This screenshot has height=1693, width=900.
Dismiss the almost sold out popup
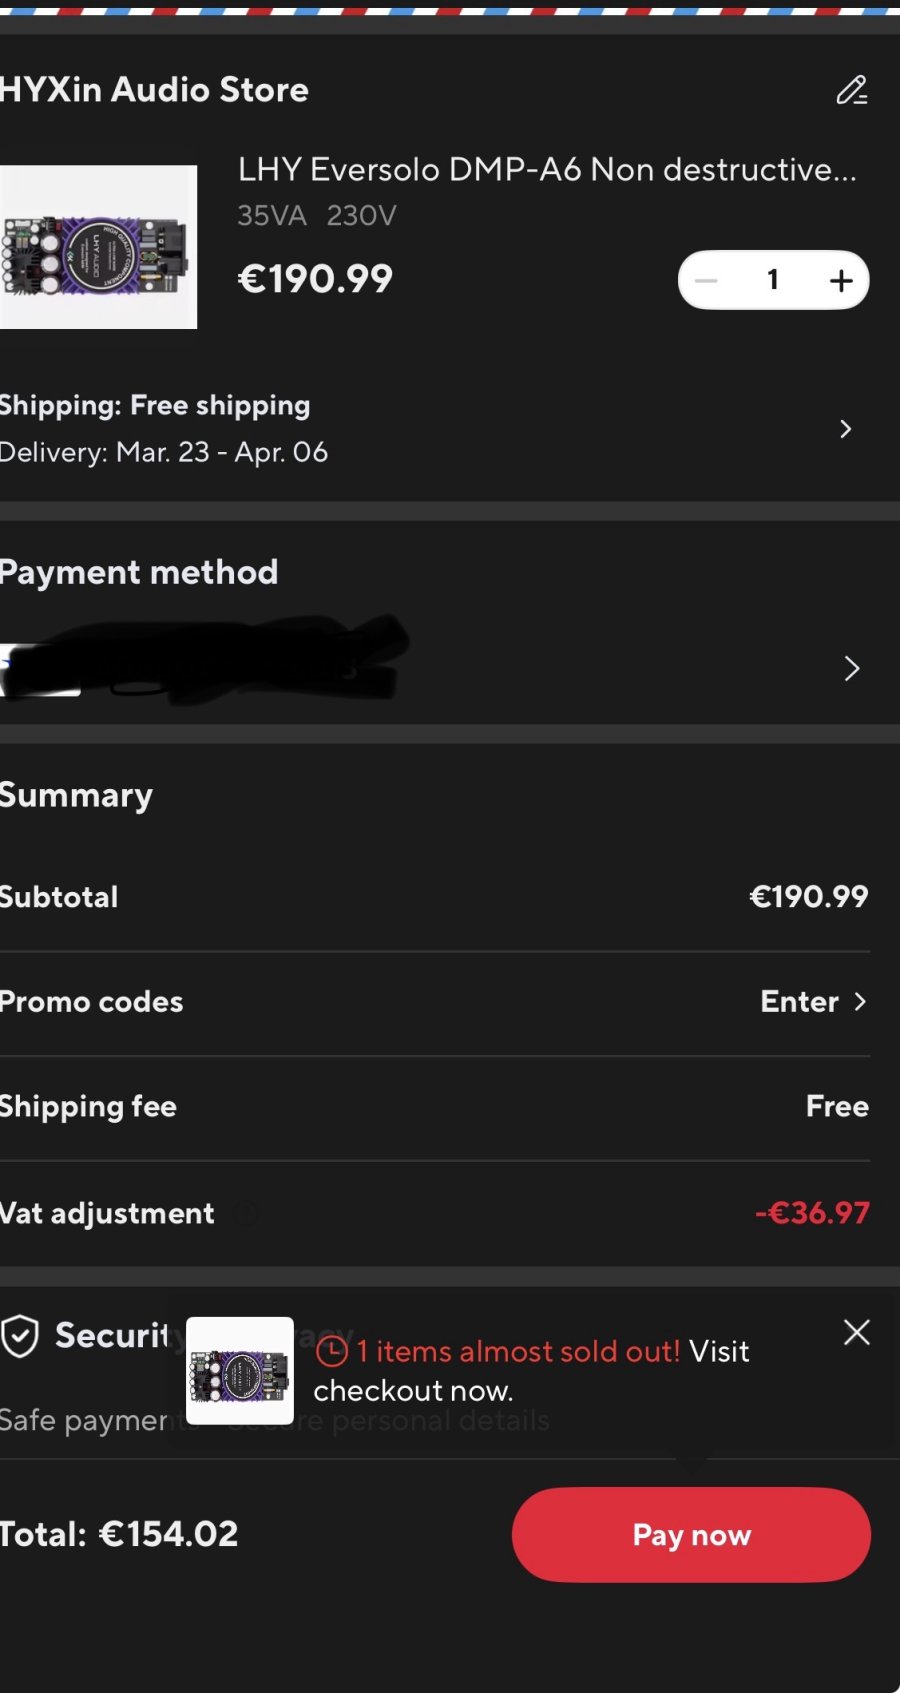click(856, 1332)
